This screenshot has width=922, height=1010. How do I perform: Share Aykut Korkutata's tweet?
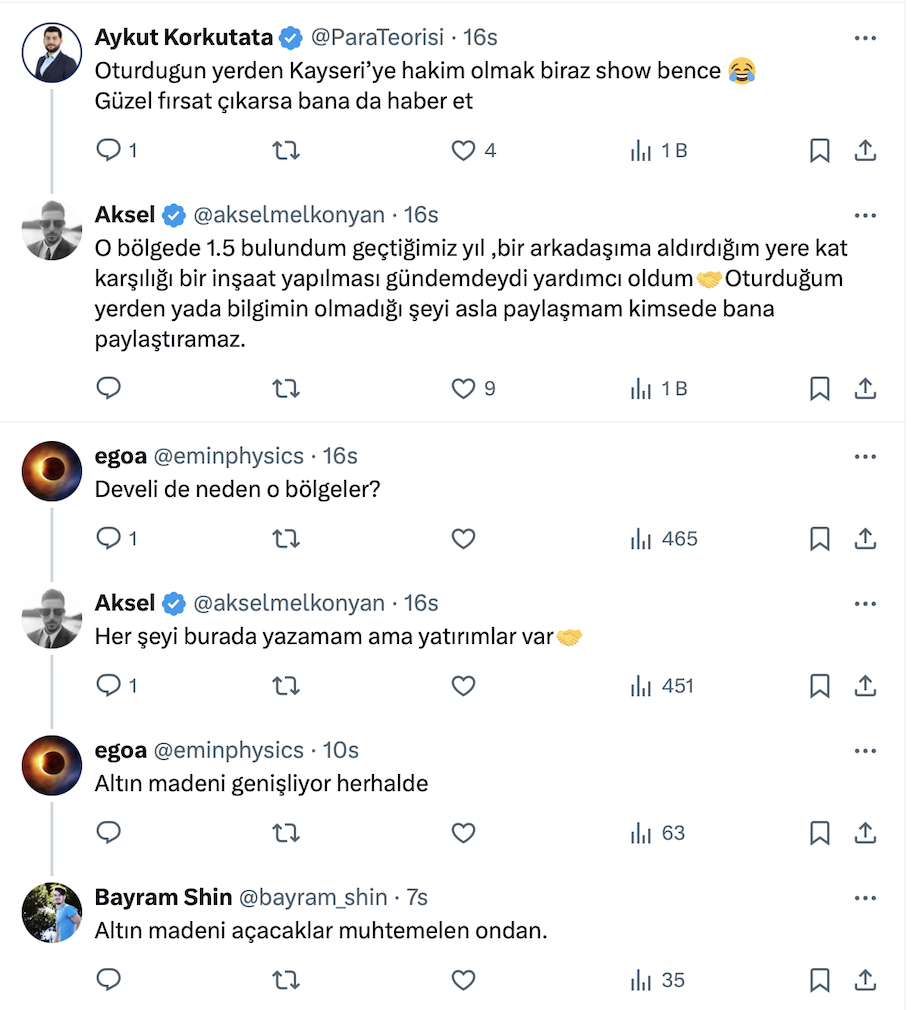(866, 150)
